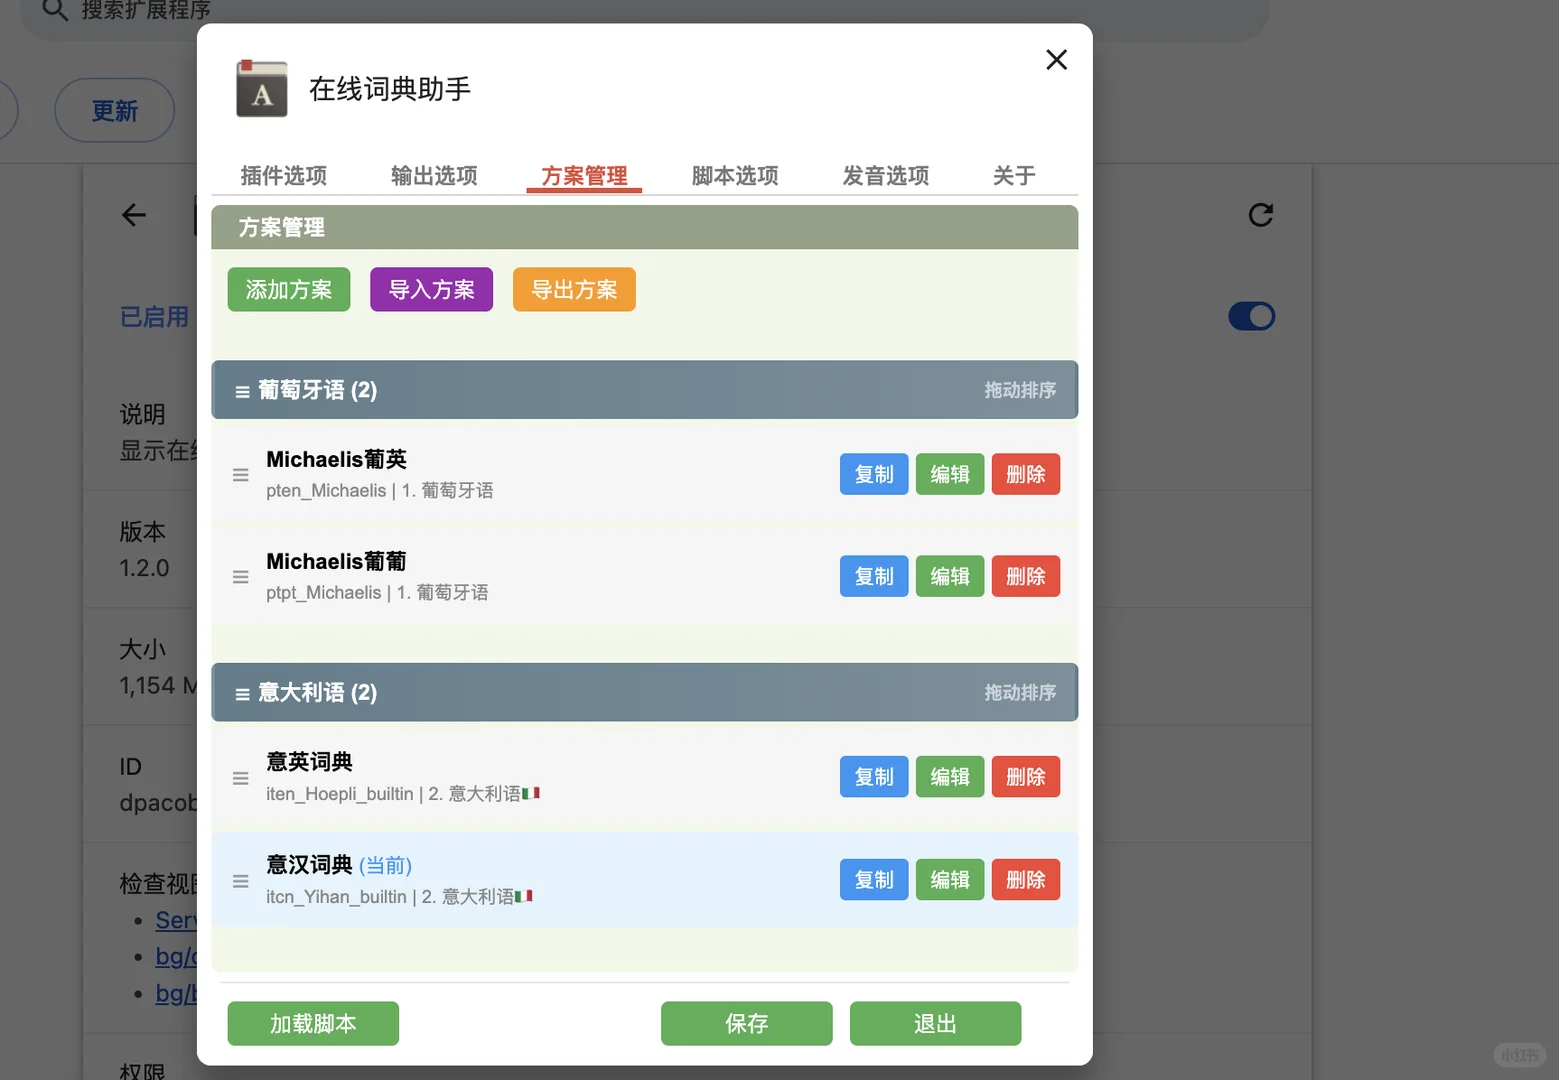Open the 发音选项 tab
1559x1080 pixels.
(885, 175)
